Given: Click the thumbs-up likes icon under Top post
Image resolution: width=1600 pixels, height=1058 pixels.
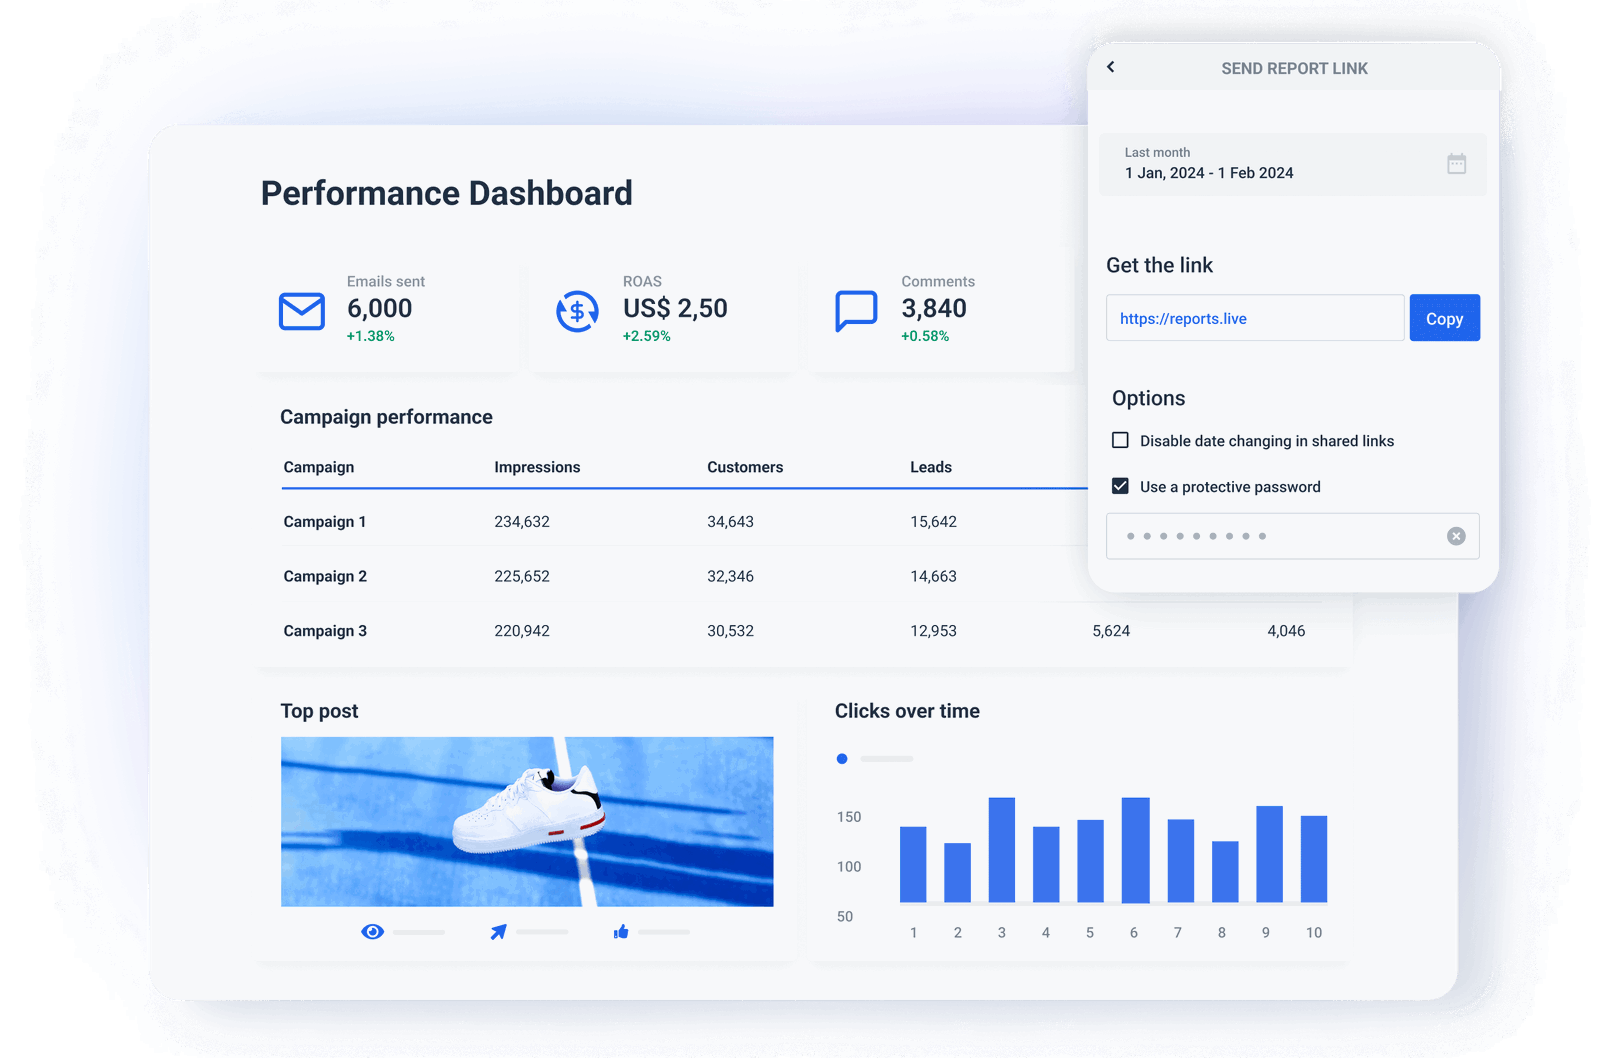Looking at the screenshot, I should [x=620, y=931].
